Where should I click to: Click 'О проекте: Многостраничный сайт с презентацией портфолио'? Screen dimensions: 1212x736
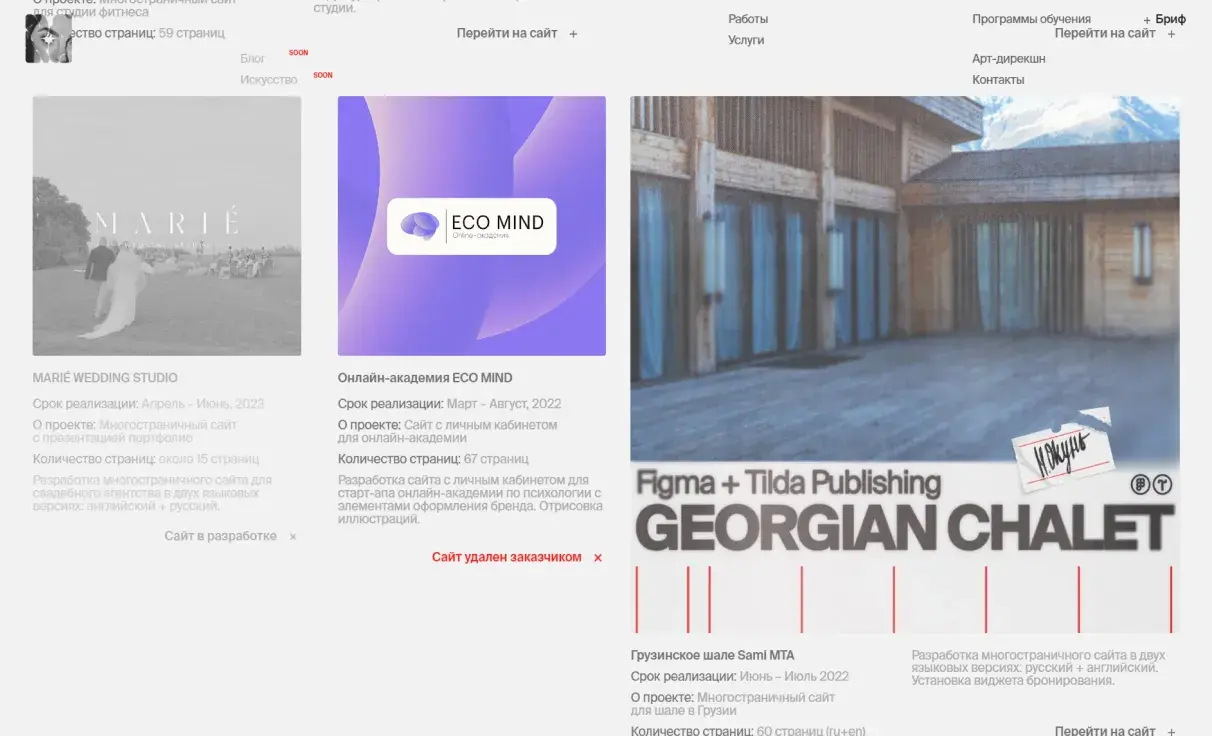click(135, 431)
